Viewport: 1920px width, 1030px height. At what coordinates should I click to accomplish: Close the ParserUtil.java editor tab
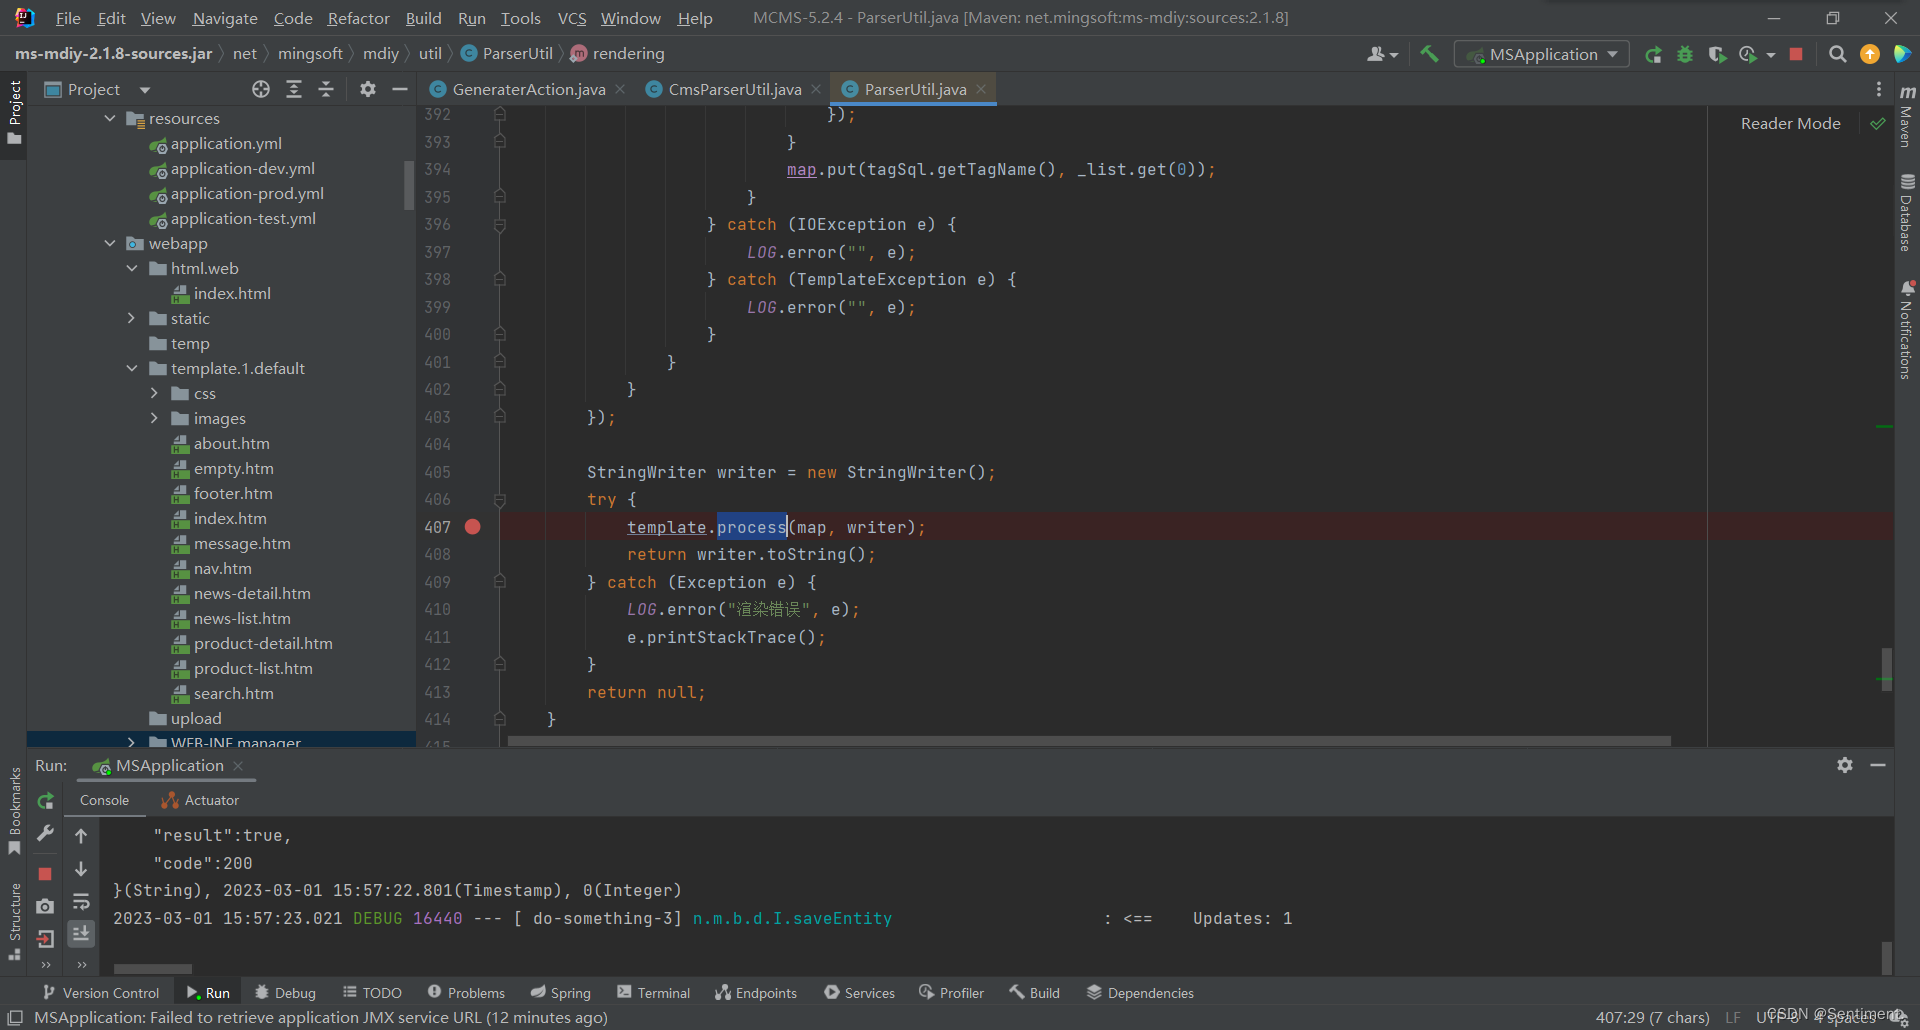981,89
